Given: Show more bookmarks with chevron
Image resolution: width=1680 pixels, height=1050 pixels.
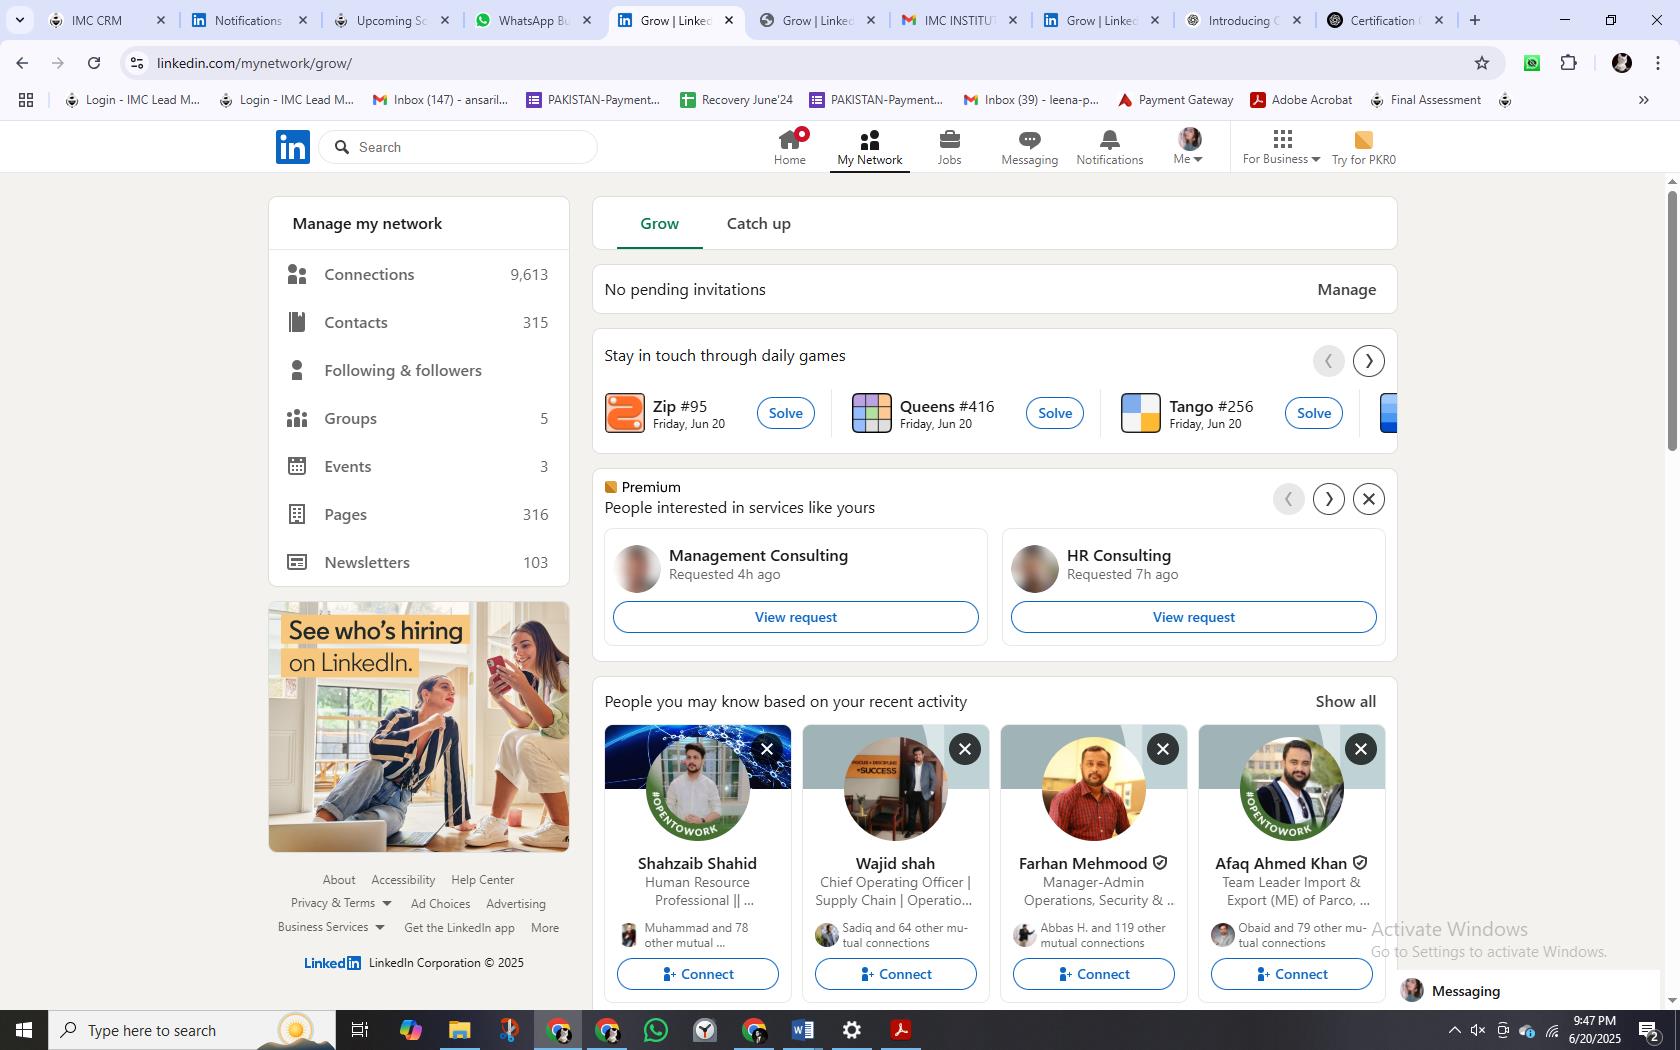Looking at the screenshot, I should 1643,100.
